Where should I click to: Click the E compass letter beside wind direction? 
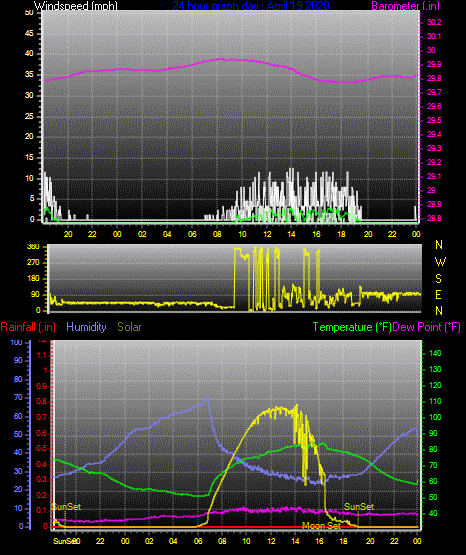[x=438, y=294]
